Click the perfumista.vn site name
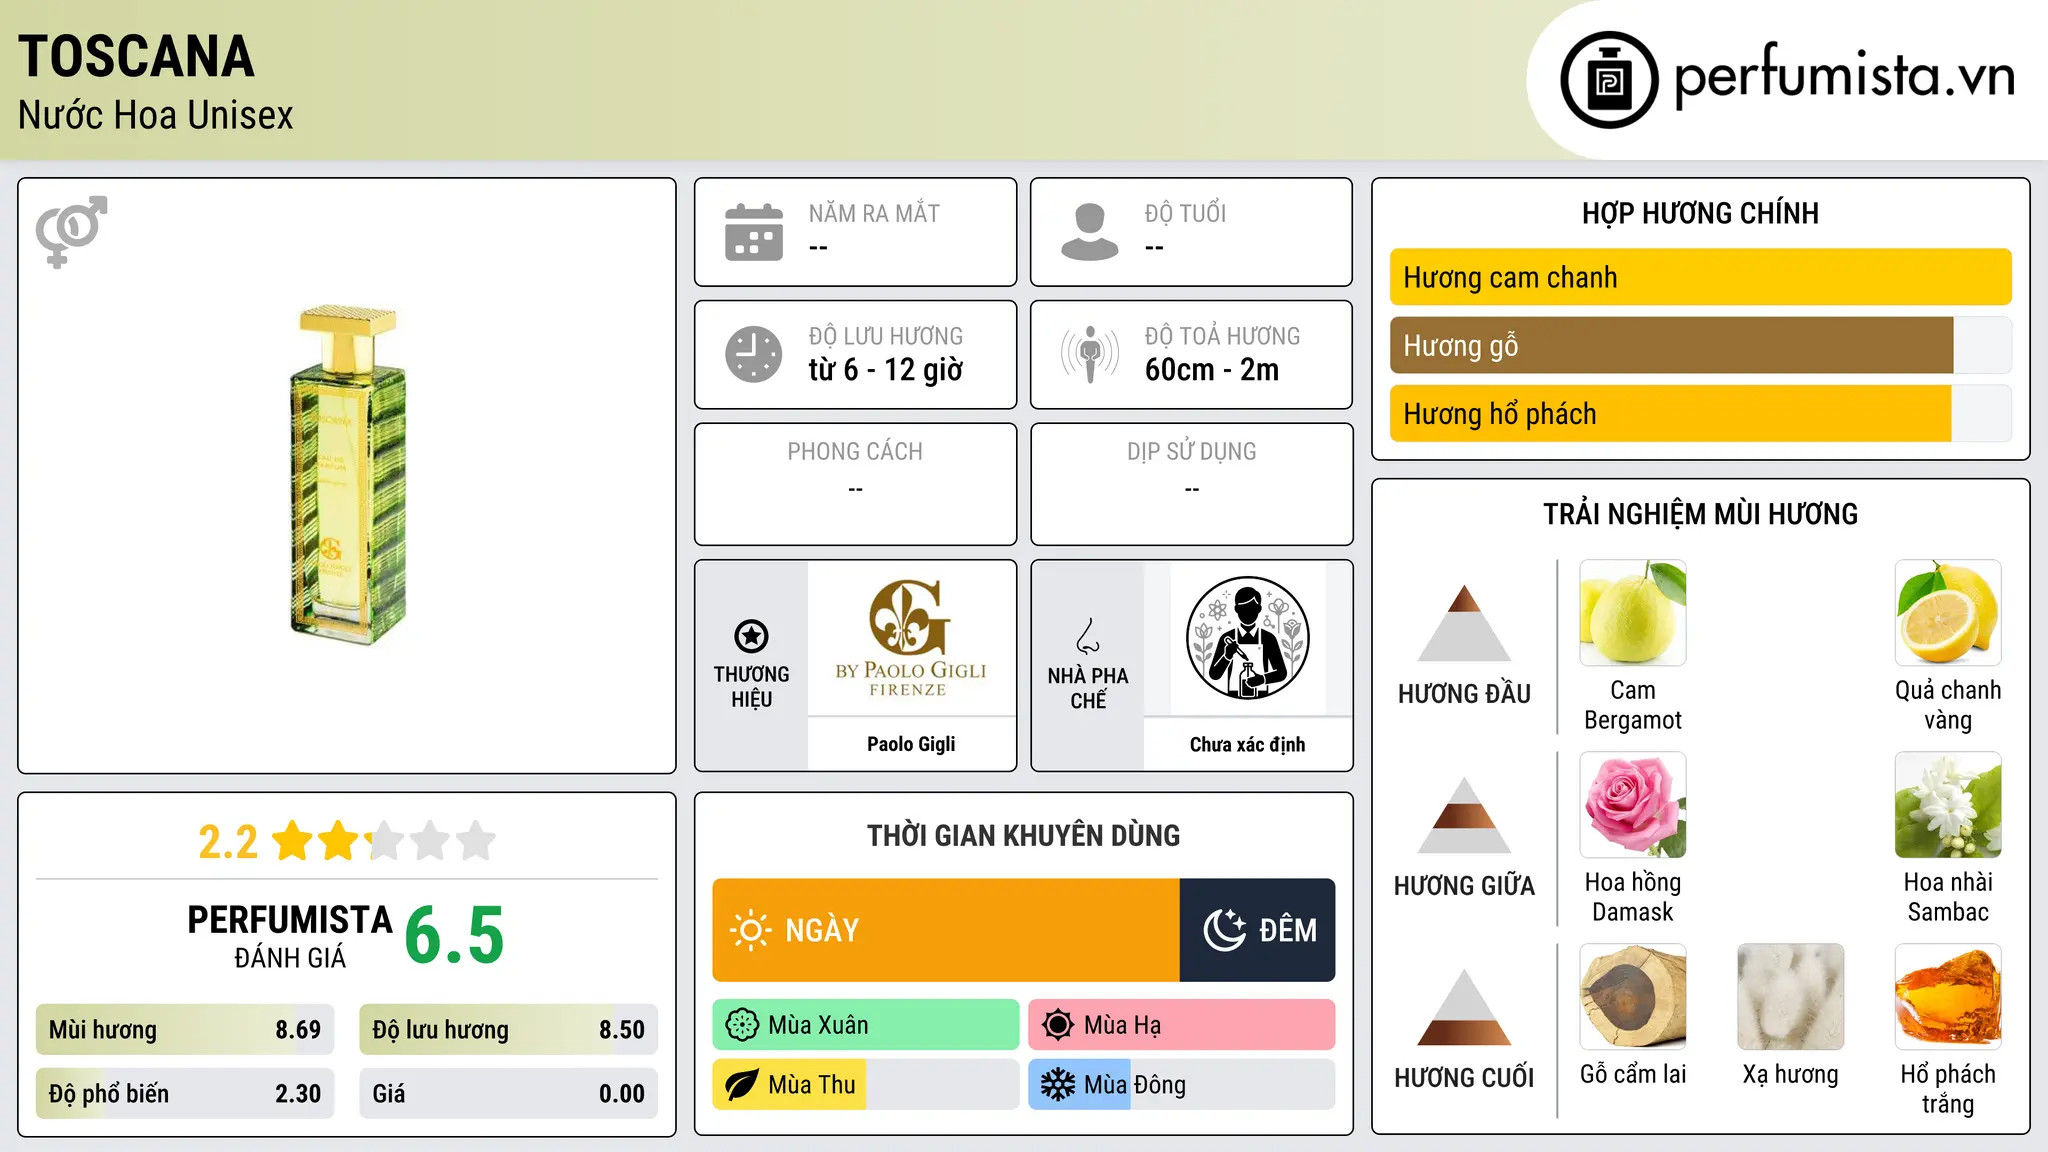 pyautogui.click(x=1844, y=77)
